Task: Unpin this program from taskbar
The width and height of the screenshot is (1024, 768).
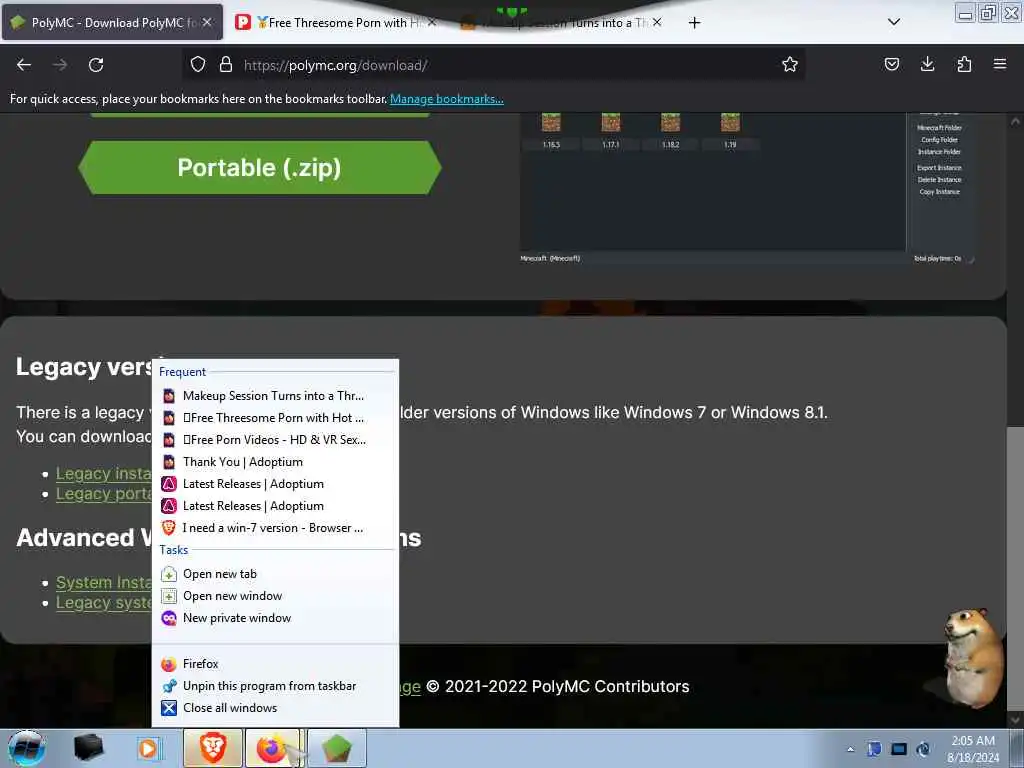Action: coord(275,686)
